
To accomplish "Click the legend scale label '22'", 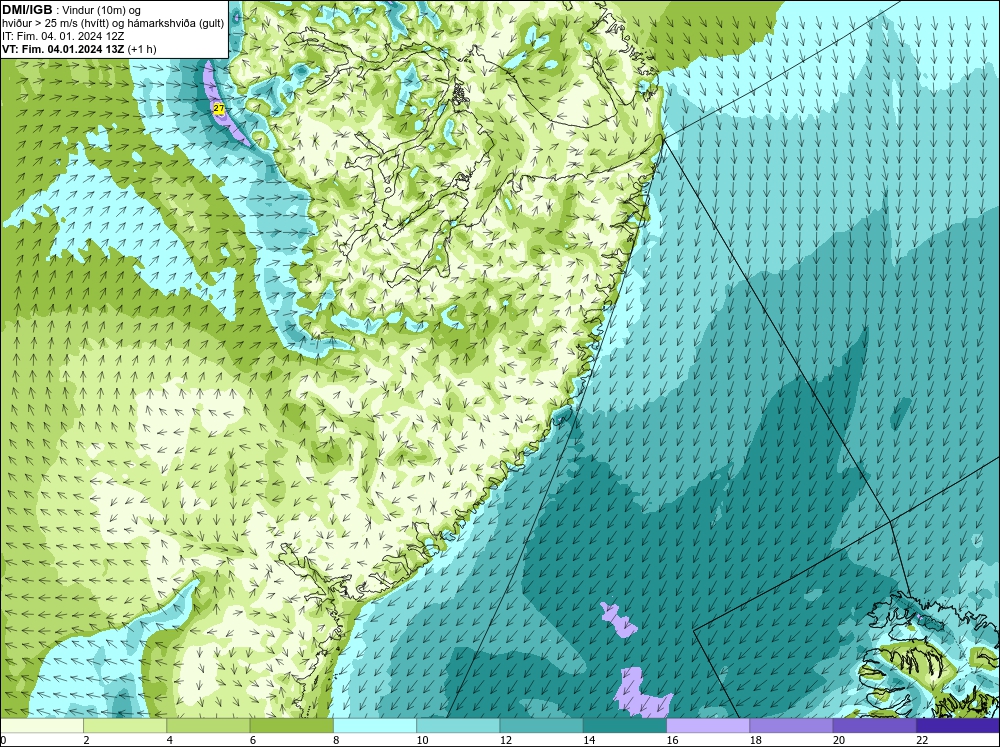I will click(x=922, y=740).
